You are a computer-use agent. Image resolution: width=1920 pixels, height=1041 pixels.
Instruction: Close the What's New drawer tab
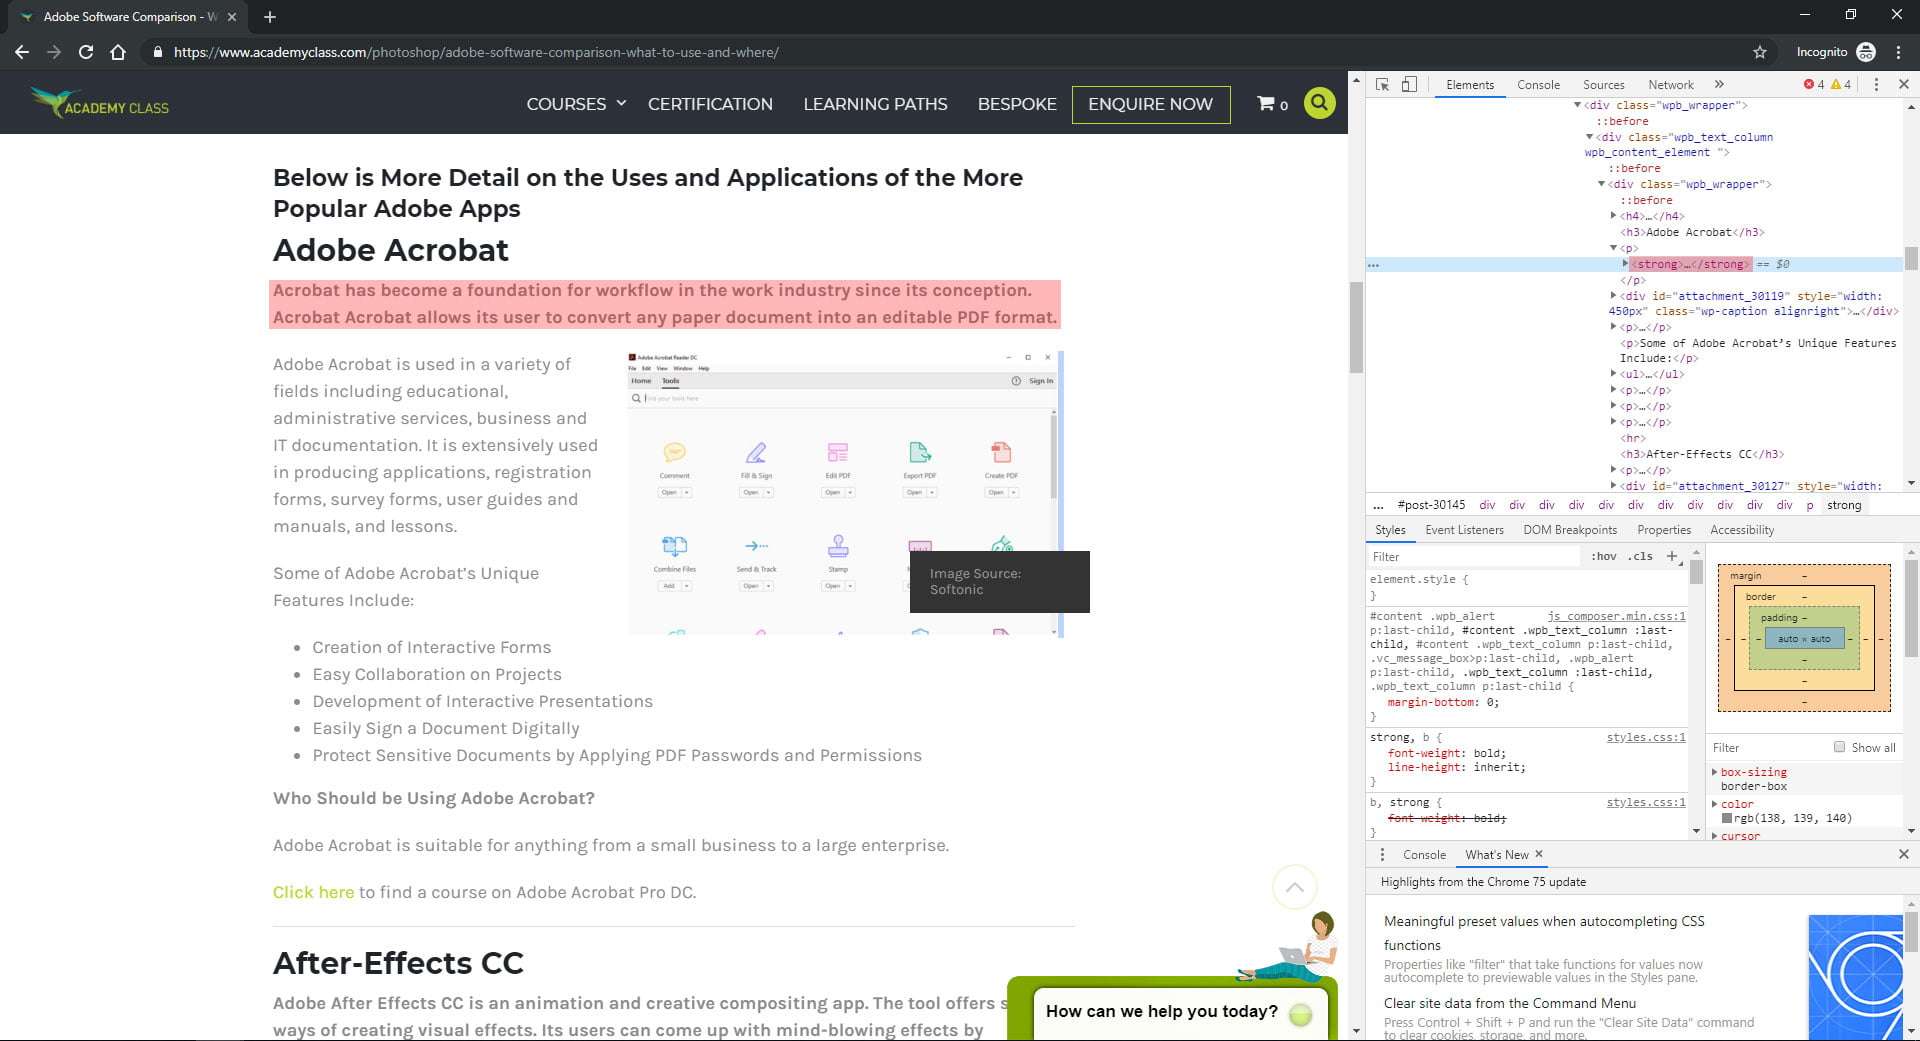click(1539, 854)
